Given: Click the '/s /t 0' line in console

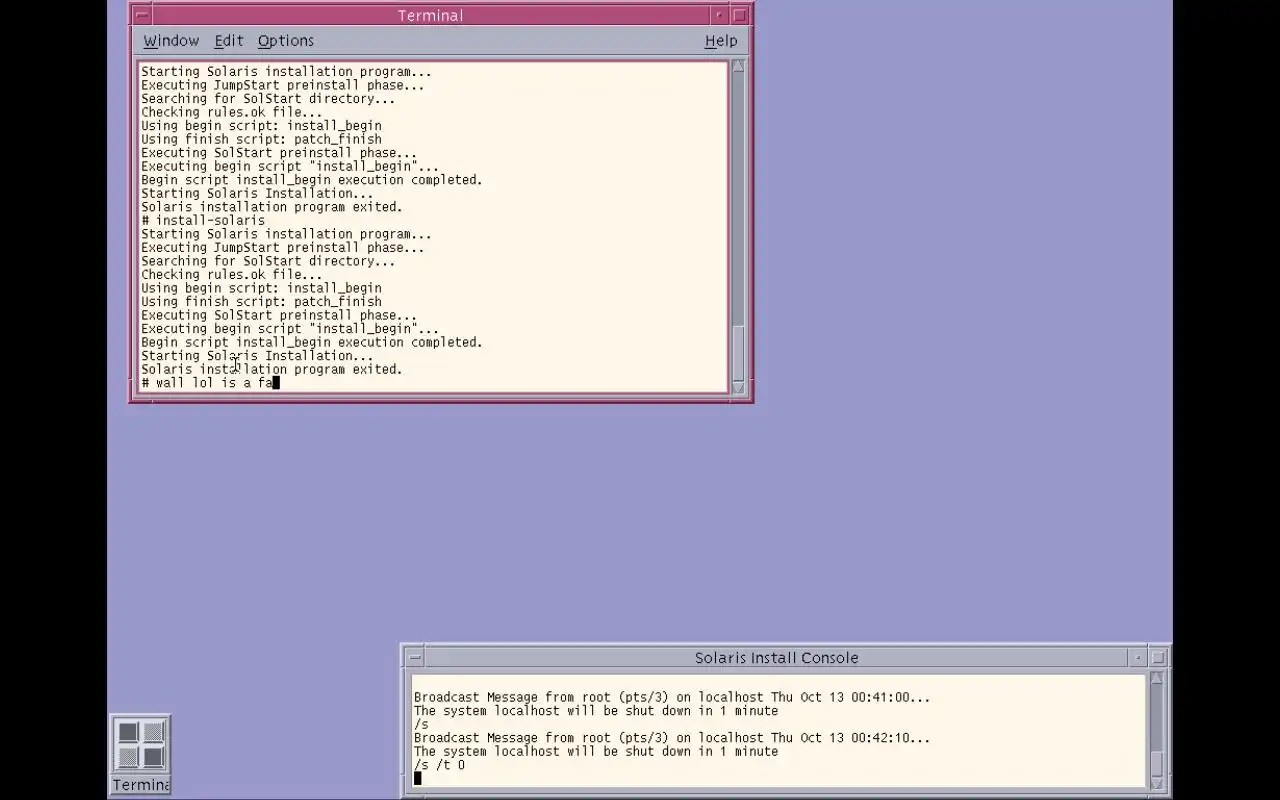Looking at the screenshot, I should pos(440,765).
